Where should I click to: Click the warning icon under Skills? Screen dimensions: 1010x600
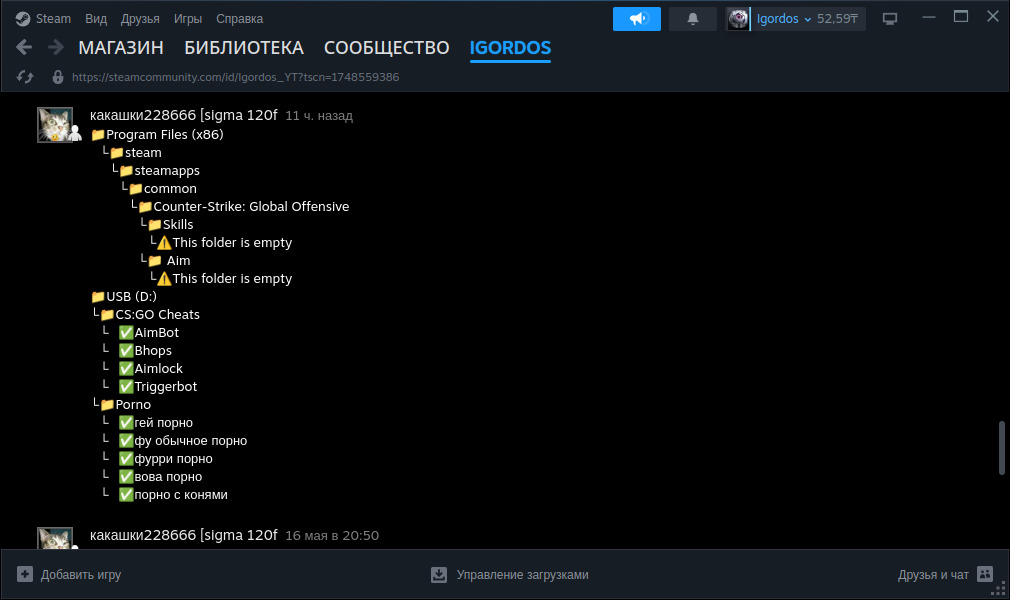(164, 243)
